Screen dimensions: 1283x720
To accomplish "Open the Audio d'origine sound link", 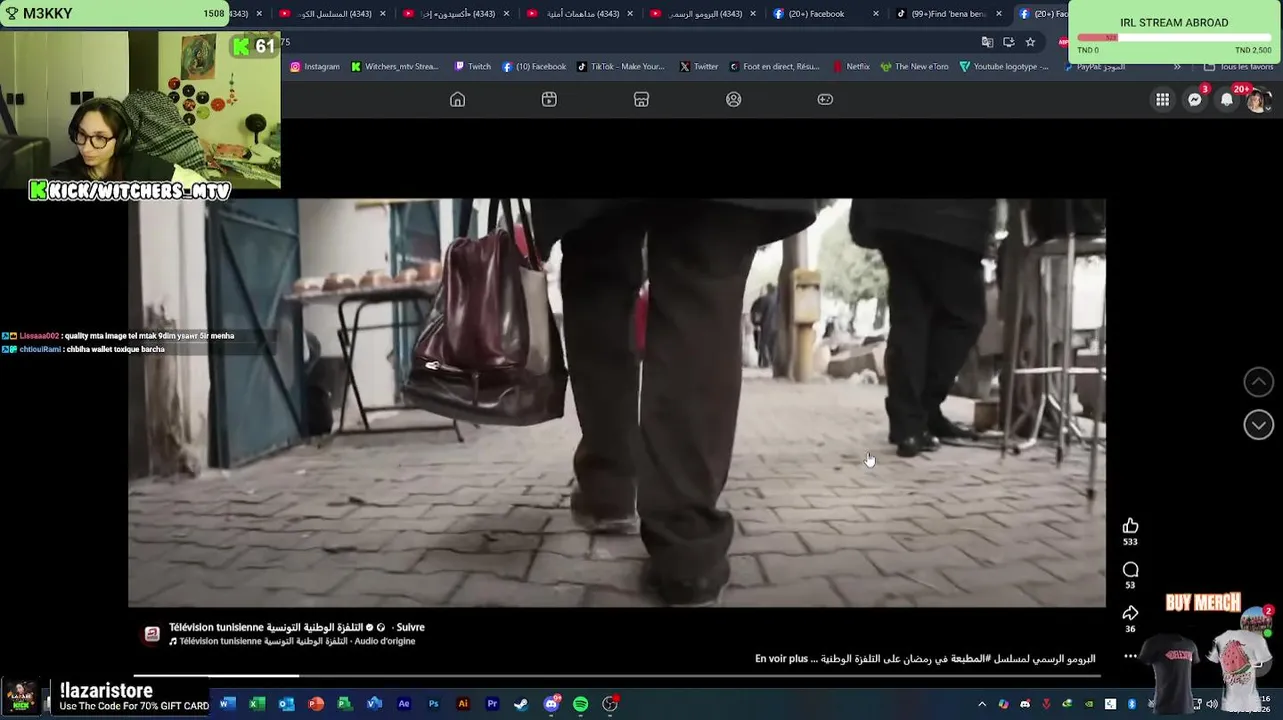I will point(385,641).
